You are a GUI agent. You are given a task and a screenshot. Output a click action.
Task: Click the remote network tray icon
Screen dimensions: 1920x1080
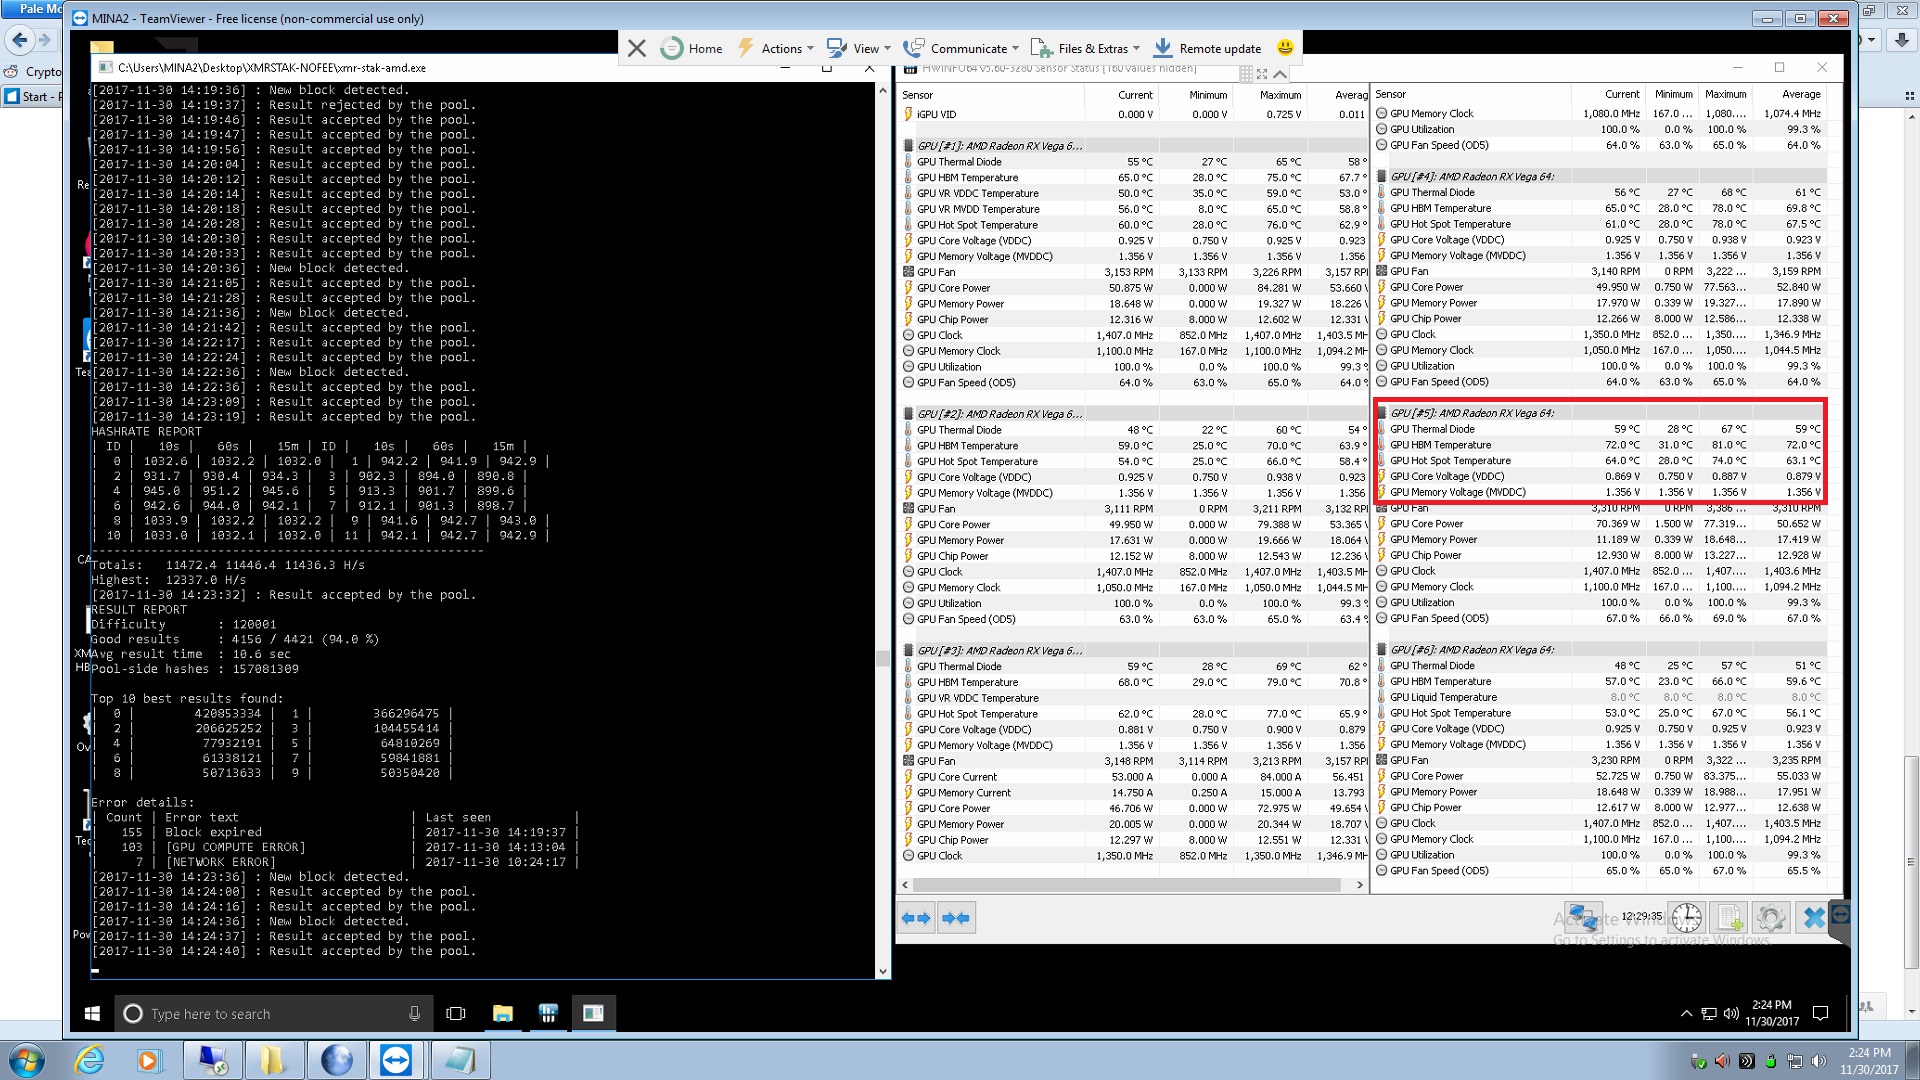point(1709,1013)
